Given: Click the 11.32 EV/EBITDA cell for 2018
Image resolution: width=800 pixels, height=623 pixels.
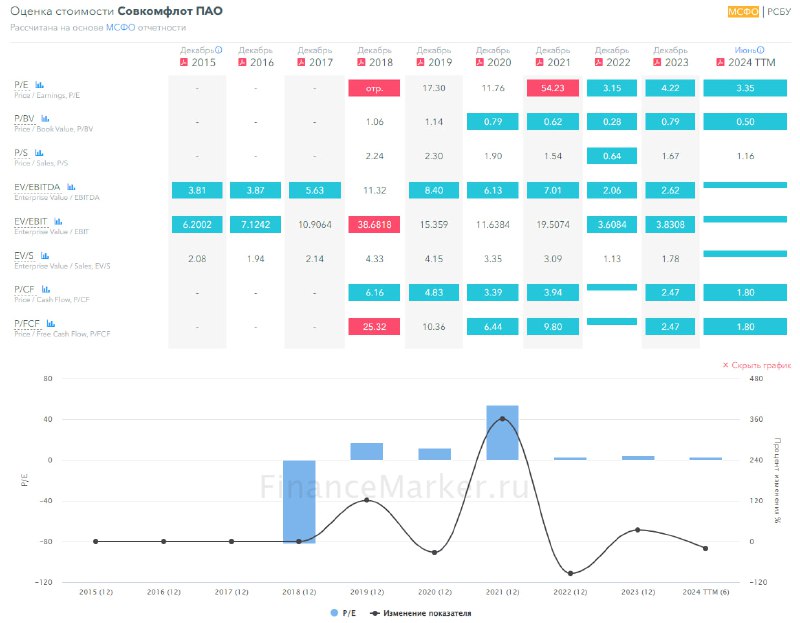Looking at the screenshot, I should [x=374, y=190].
